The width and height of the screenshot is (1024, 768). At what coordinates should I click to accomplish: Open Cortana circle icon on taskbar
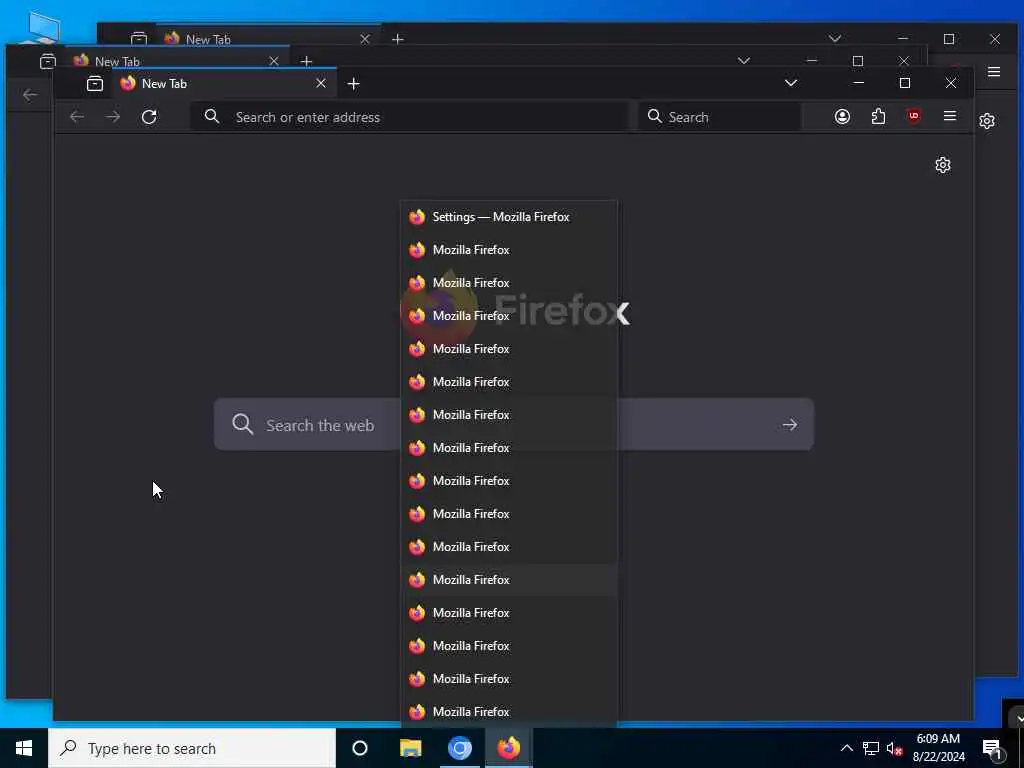[x=360, y=748]
